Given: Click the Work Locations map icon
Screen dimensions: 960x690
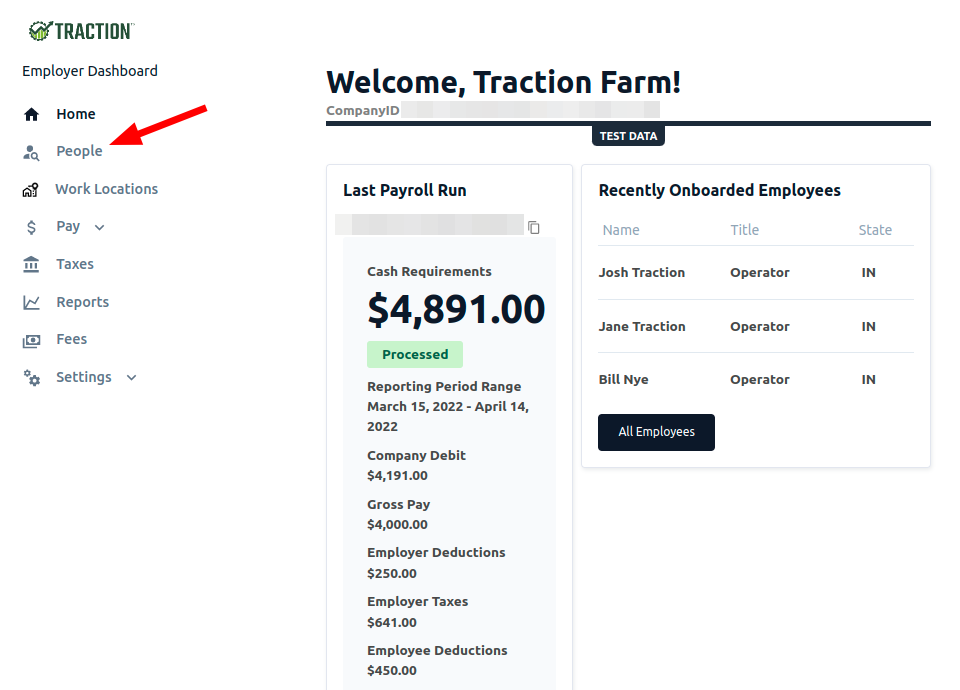Looking at the screenshot, I should click(x=31, y=190).
